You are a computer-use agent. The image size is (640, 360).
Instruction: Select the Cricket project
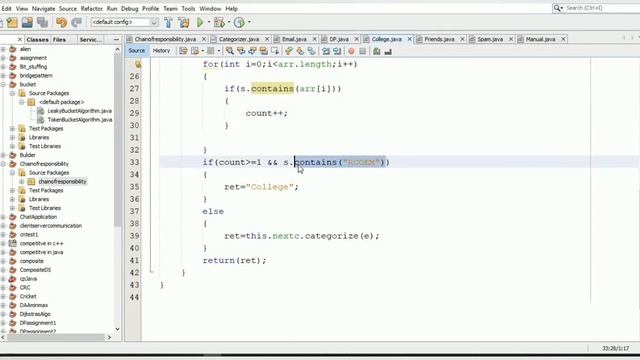tap(28, 296)
